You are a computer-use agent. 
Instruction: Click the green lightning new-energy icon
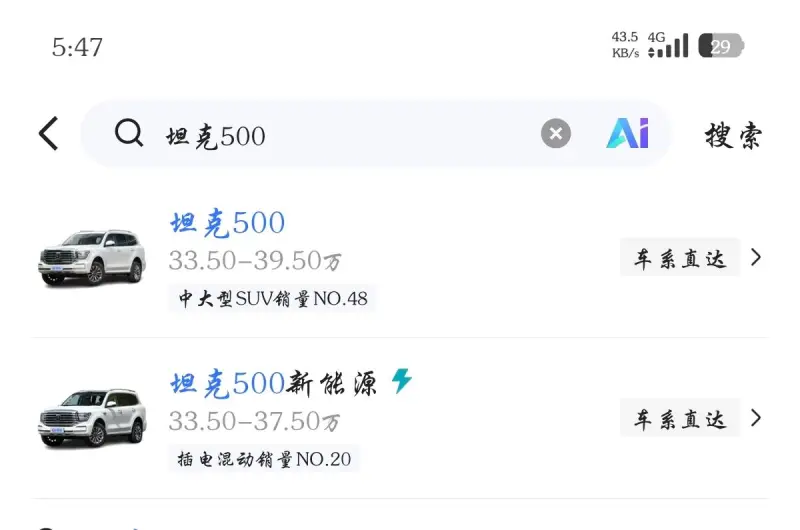[402, 381]
